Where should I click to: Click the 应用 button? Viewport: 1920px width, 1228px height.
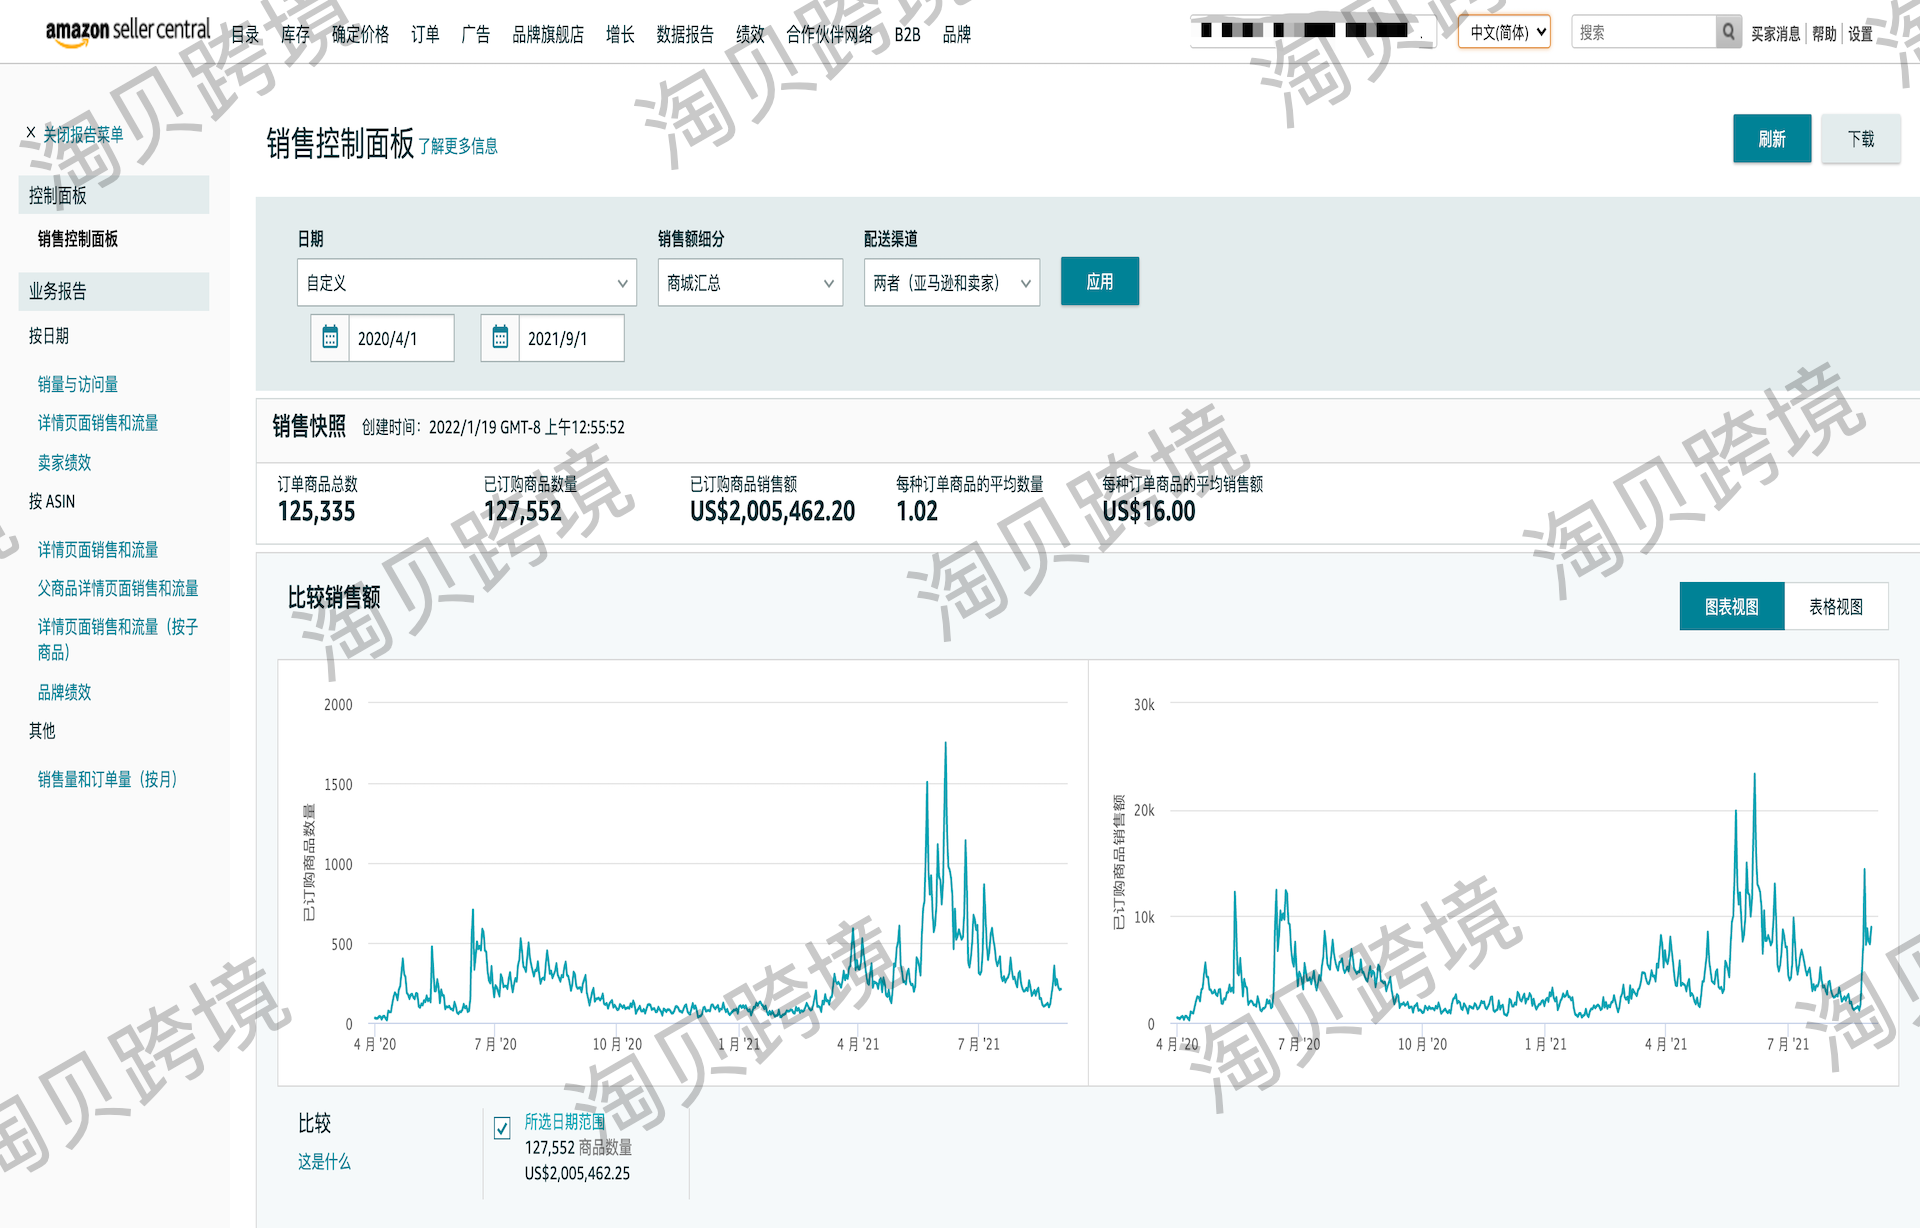click(1099, 282)
